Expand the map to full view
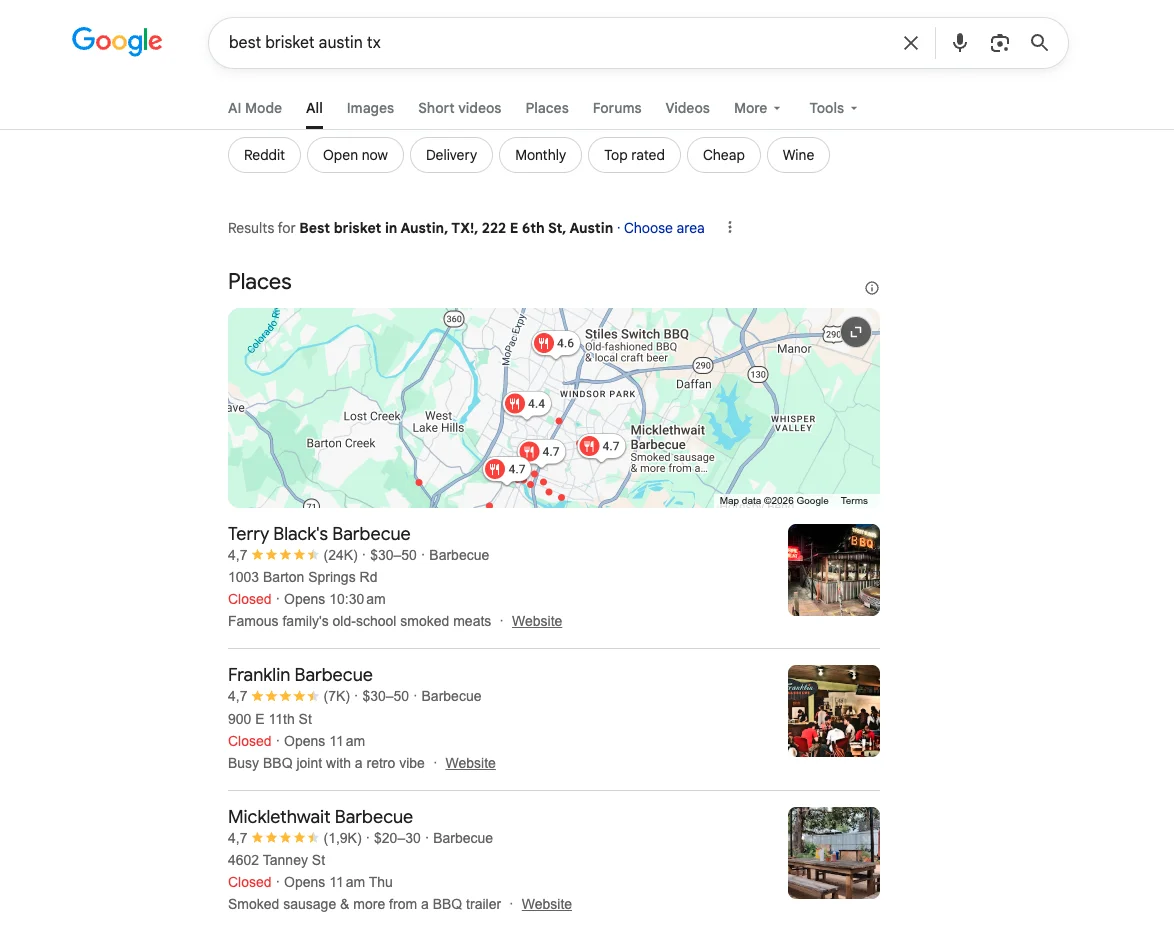The height and width of the screenshot is (926, 1174). coord(855,332)
